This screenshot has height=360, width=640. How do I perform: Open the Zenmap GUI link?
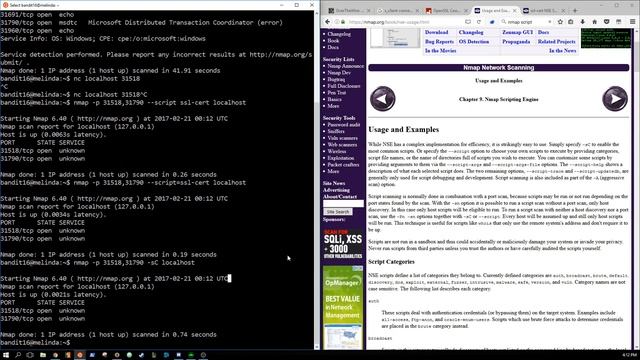coord(517,32)
